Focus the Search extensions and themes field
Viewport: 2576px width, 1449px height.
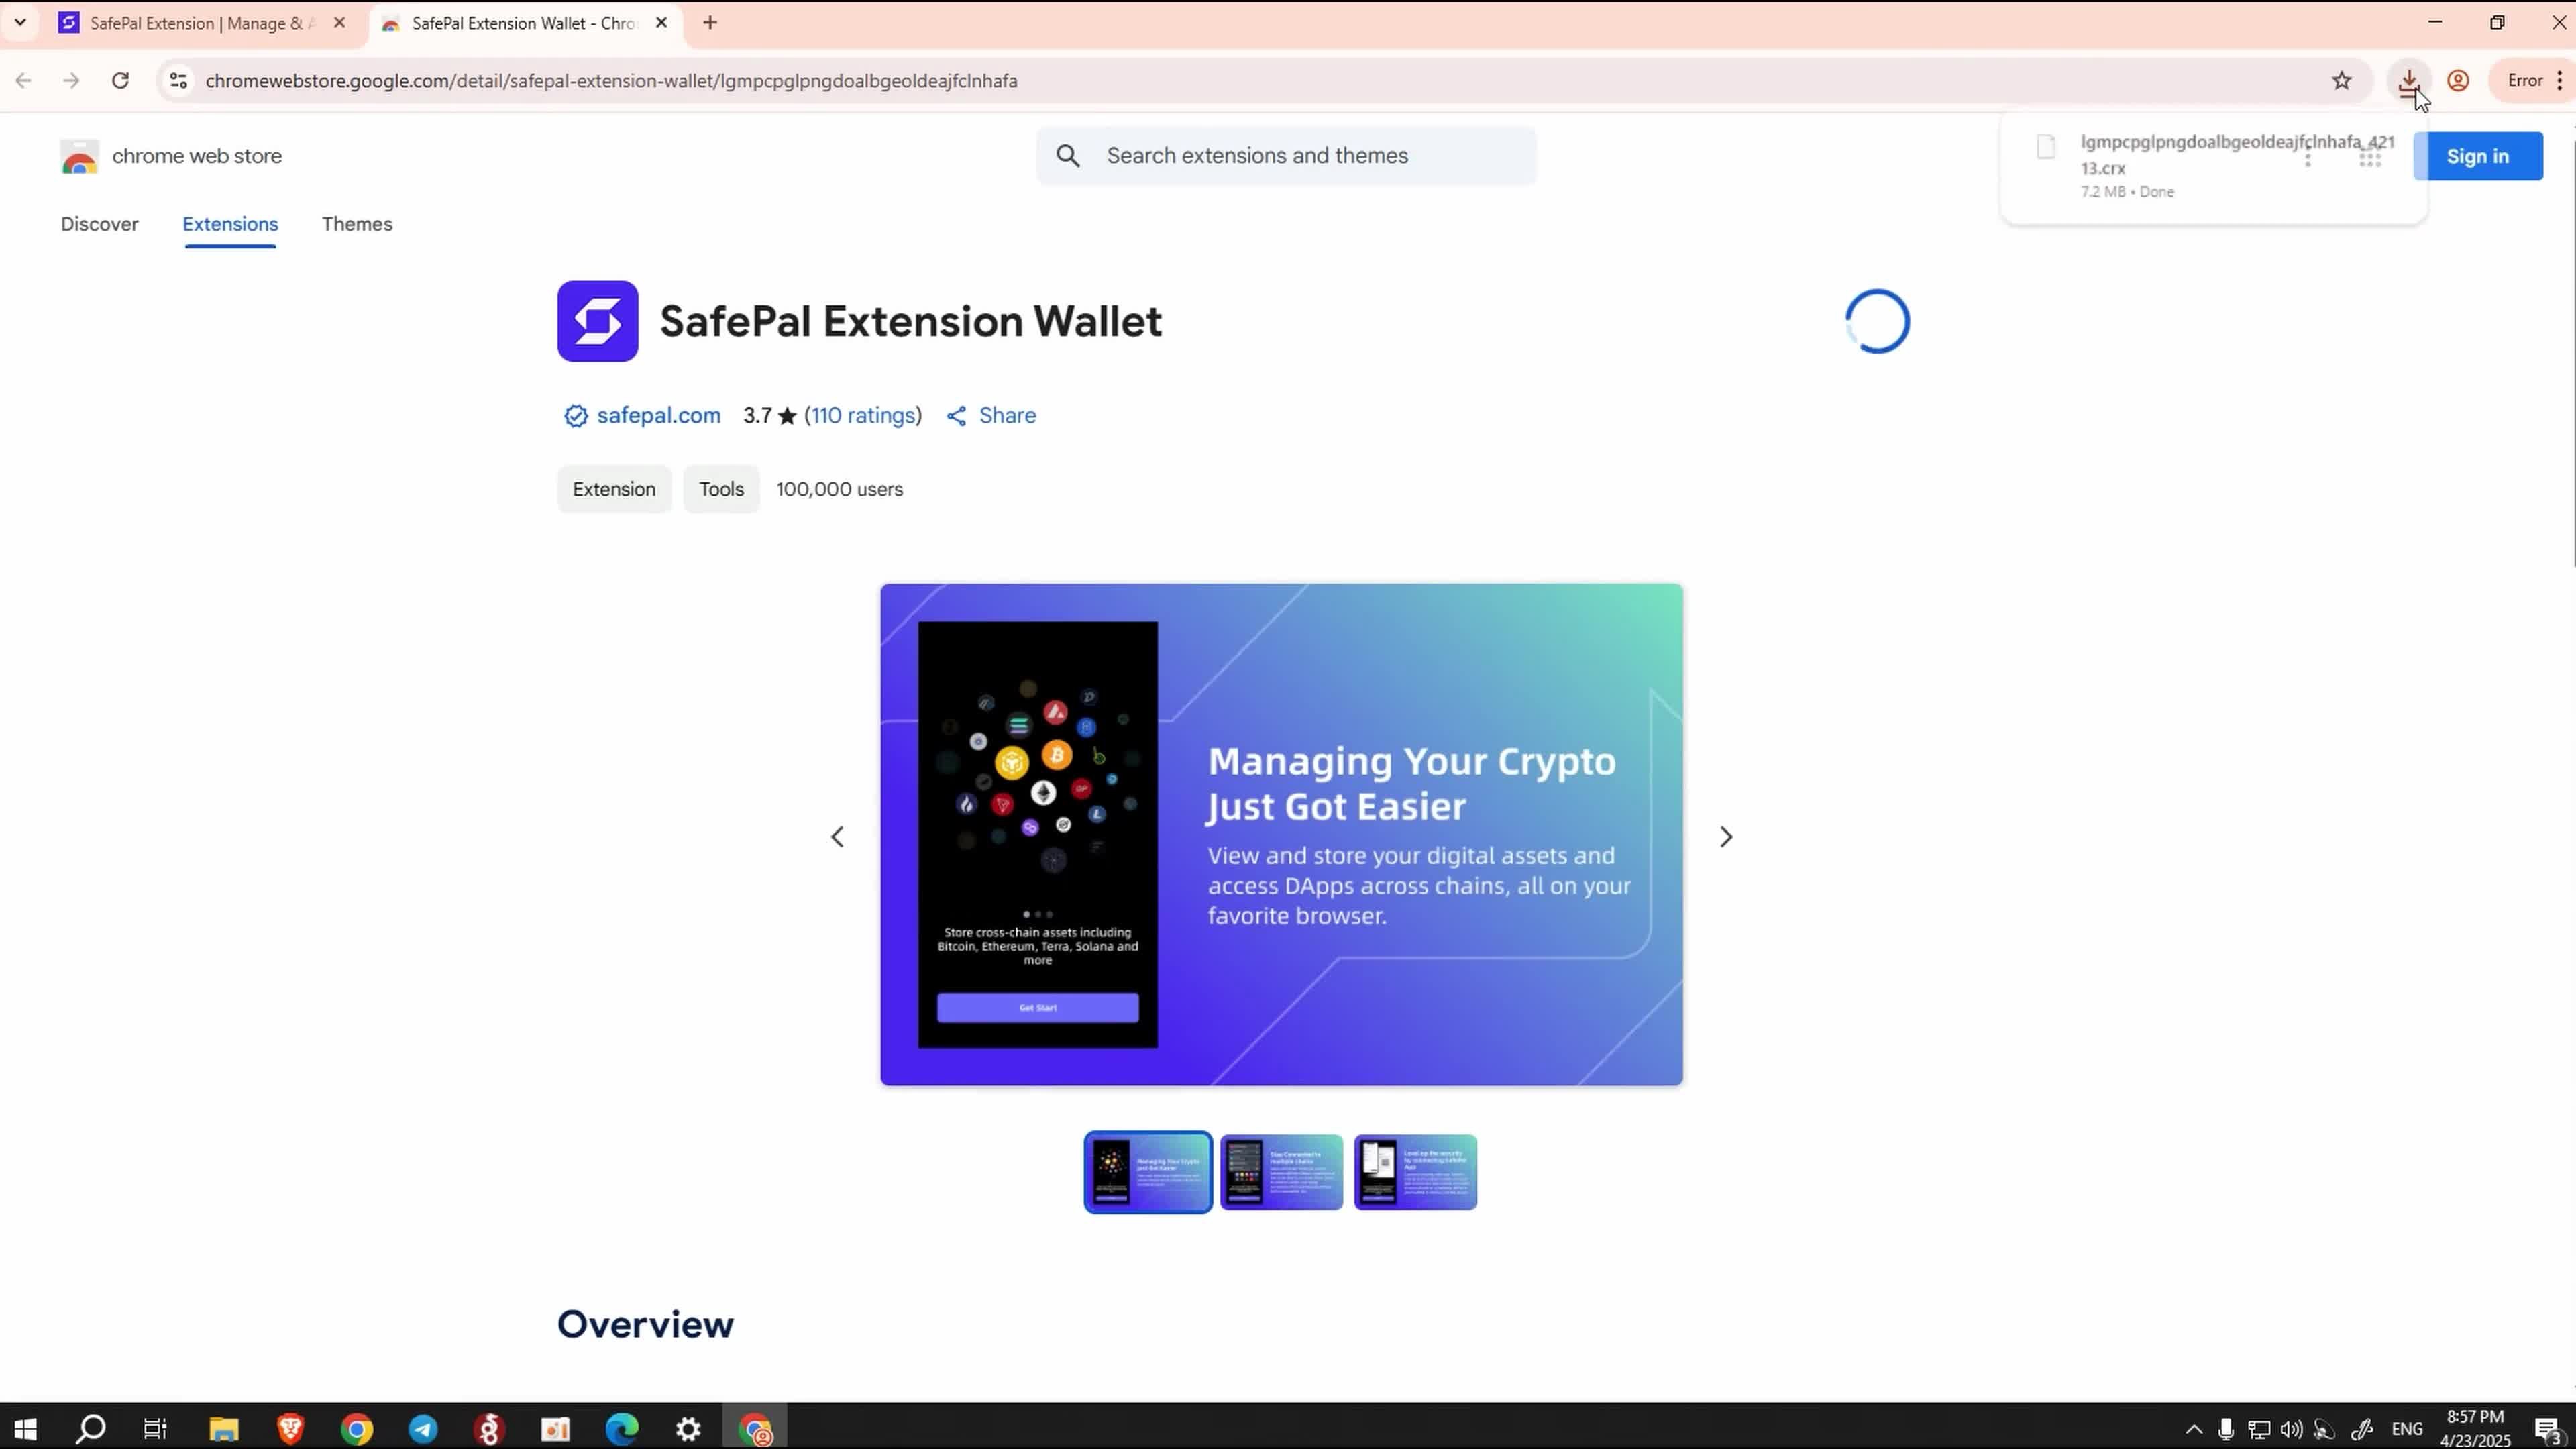1286,156
